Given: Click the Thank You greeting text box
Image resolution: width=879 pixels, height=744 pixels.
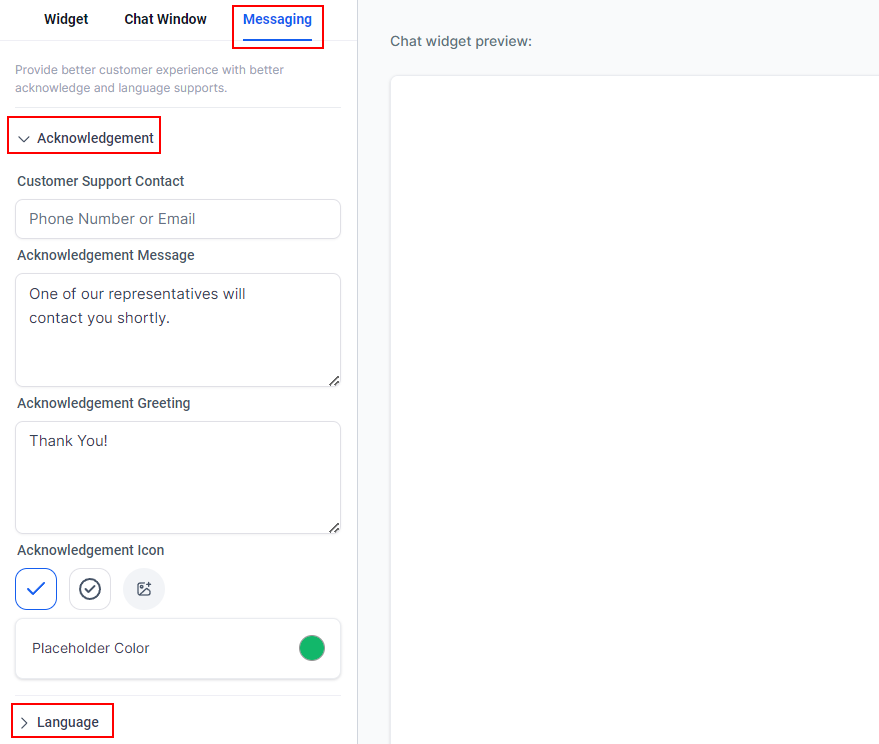Looking at the screenshot, I should click(178, 477).
